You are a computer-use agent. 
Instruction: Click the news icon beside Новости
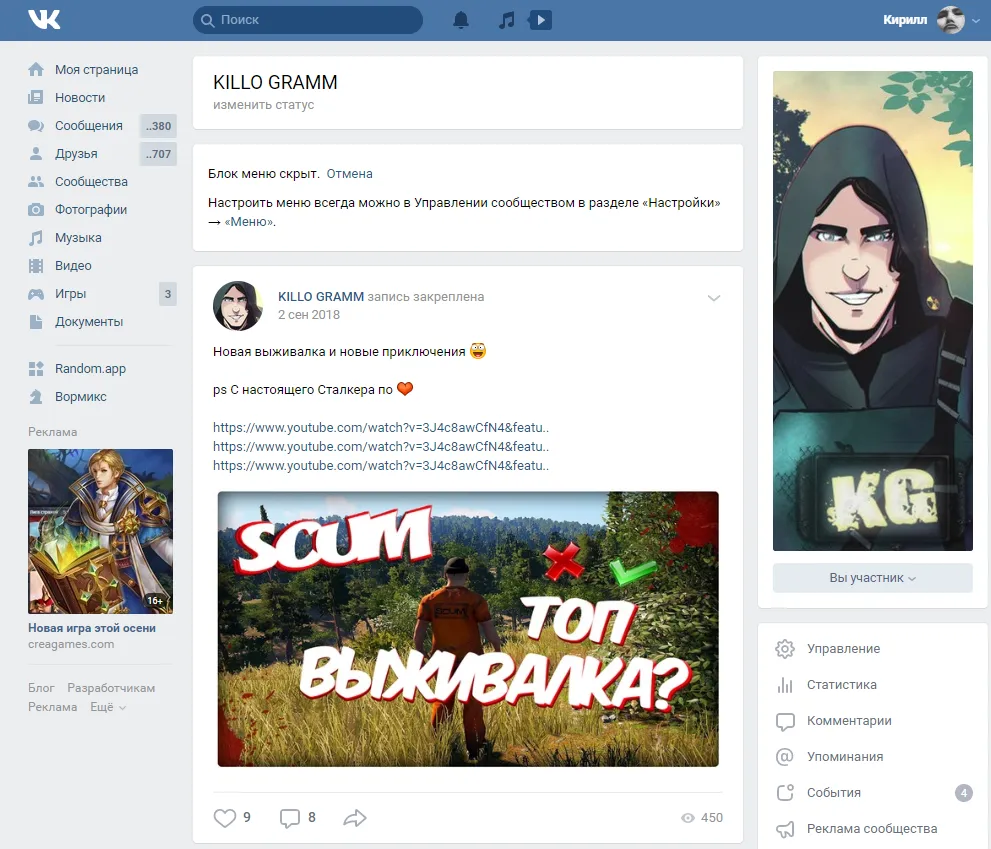pos(36,97)
